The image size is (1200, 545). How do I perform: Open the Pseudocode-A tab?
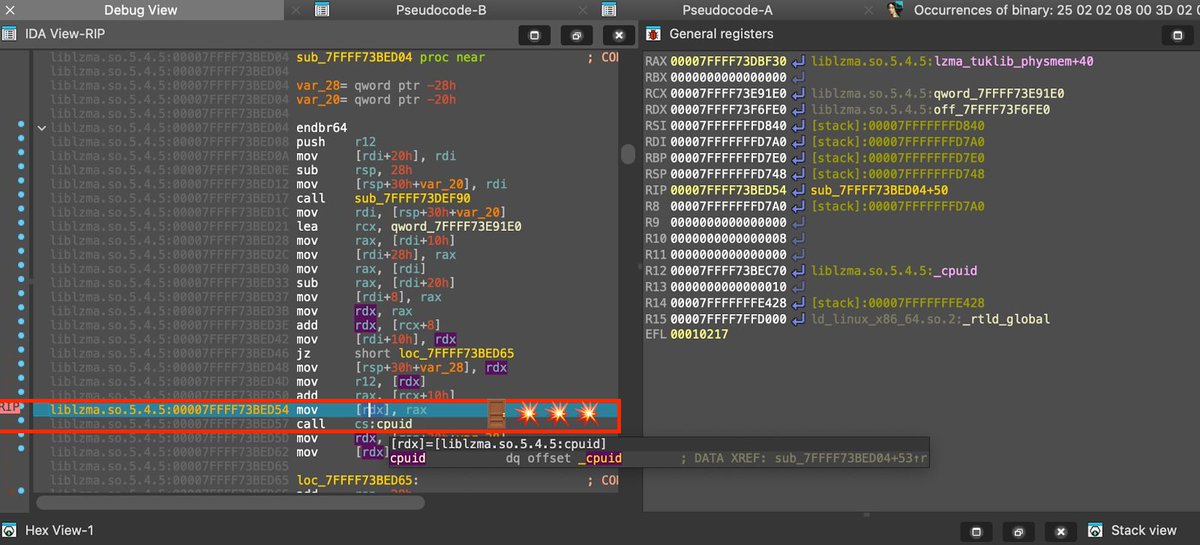pos(727,10)
